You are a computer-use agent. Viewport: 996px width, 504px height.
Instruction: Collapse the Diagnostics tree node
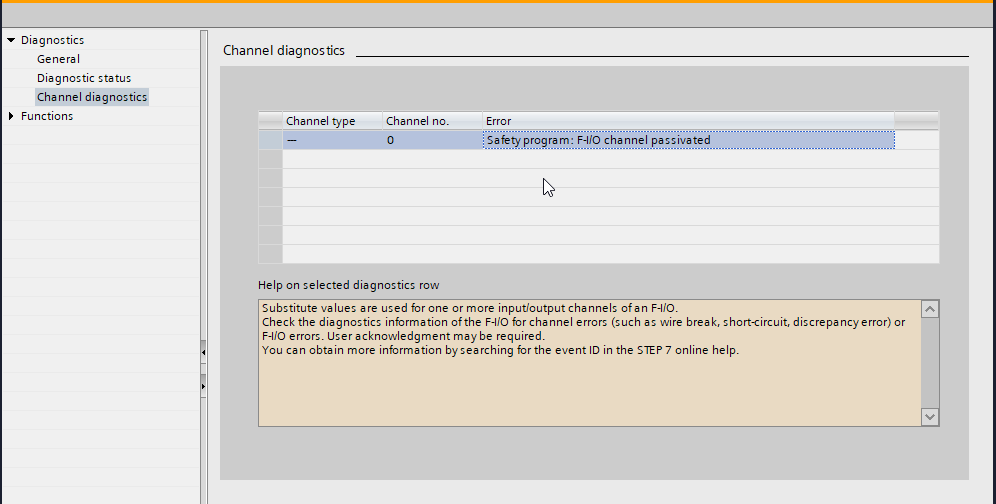11,40
